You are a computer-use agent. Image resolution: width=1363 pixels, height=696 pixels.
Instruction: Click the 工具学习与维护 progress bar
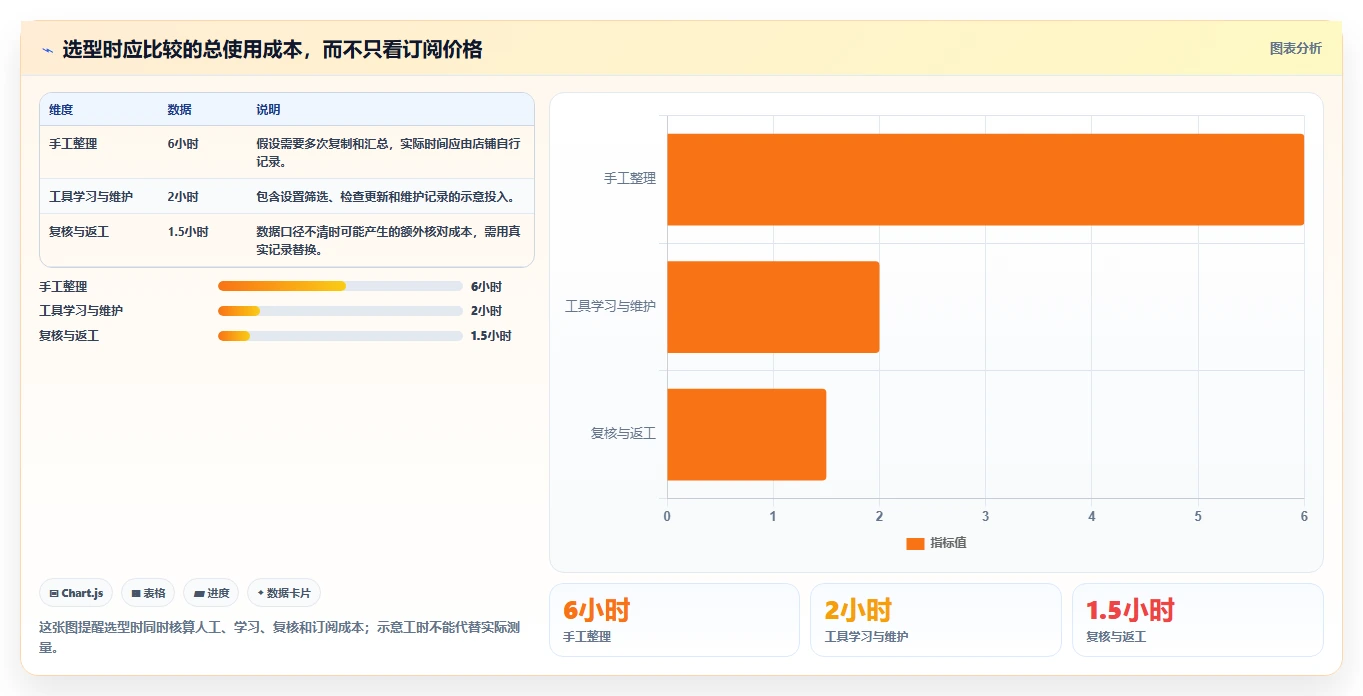(340, 311)
